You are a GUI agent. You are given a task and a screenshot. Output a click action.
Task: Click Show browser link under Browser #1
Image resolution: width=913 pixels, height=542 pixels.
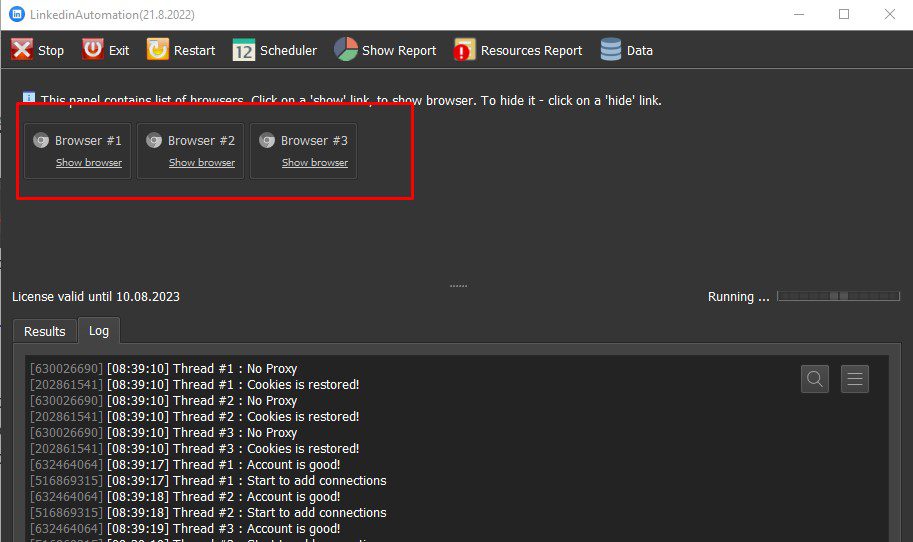(x=89, y=163)
